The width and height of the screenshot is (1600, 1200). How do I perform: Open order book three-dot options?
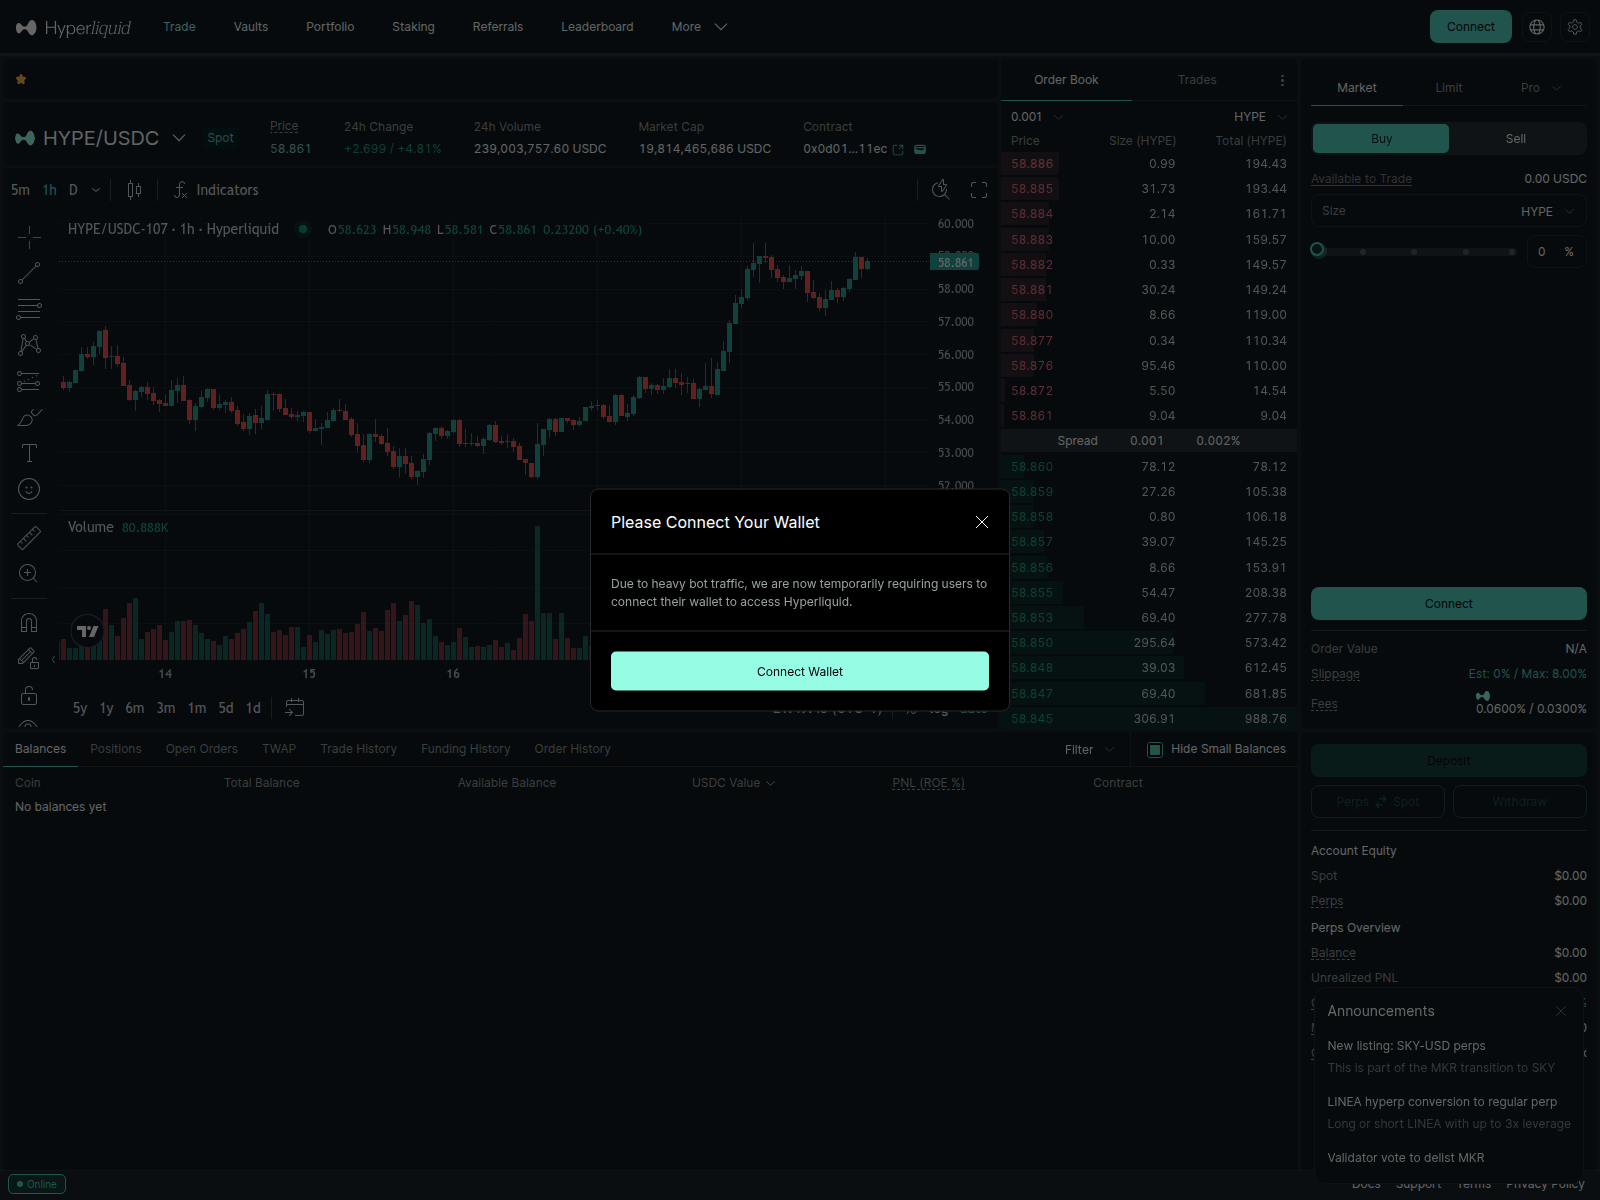coord(1282,80)
